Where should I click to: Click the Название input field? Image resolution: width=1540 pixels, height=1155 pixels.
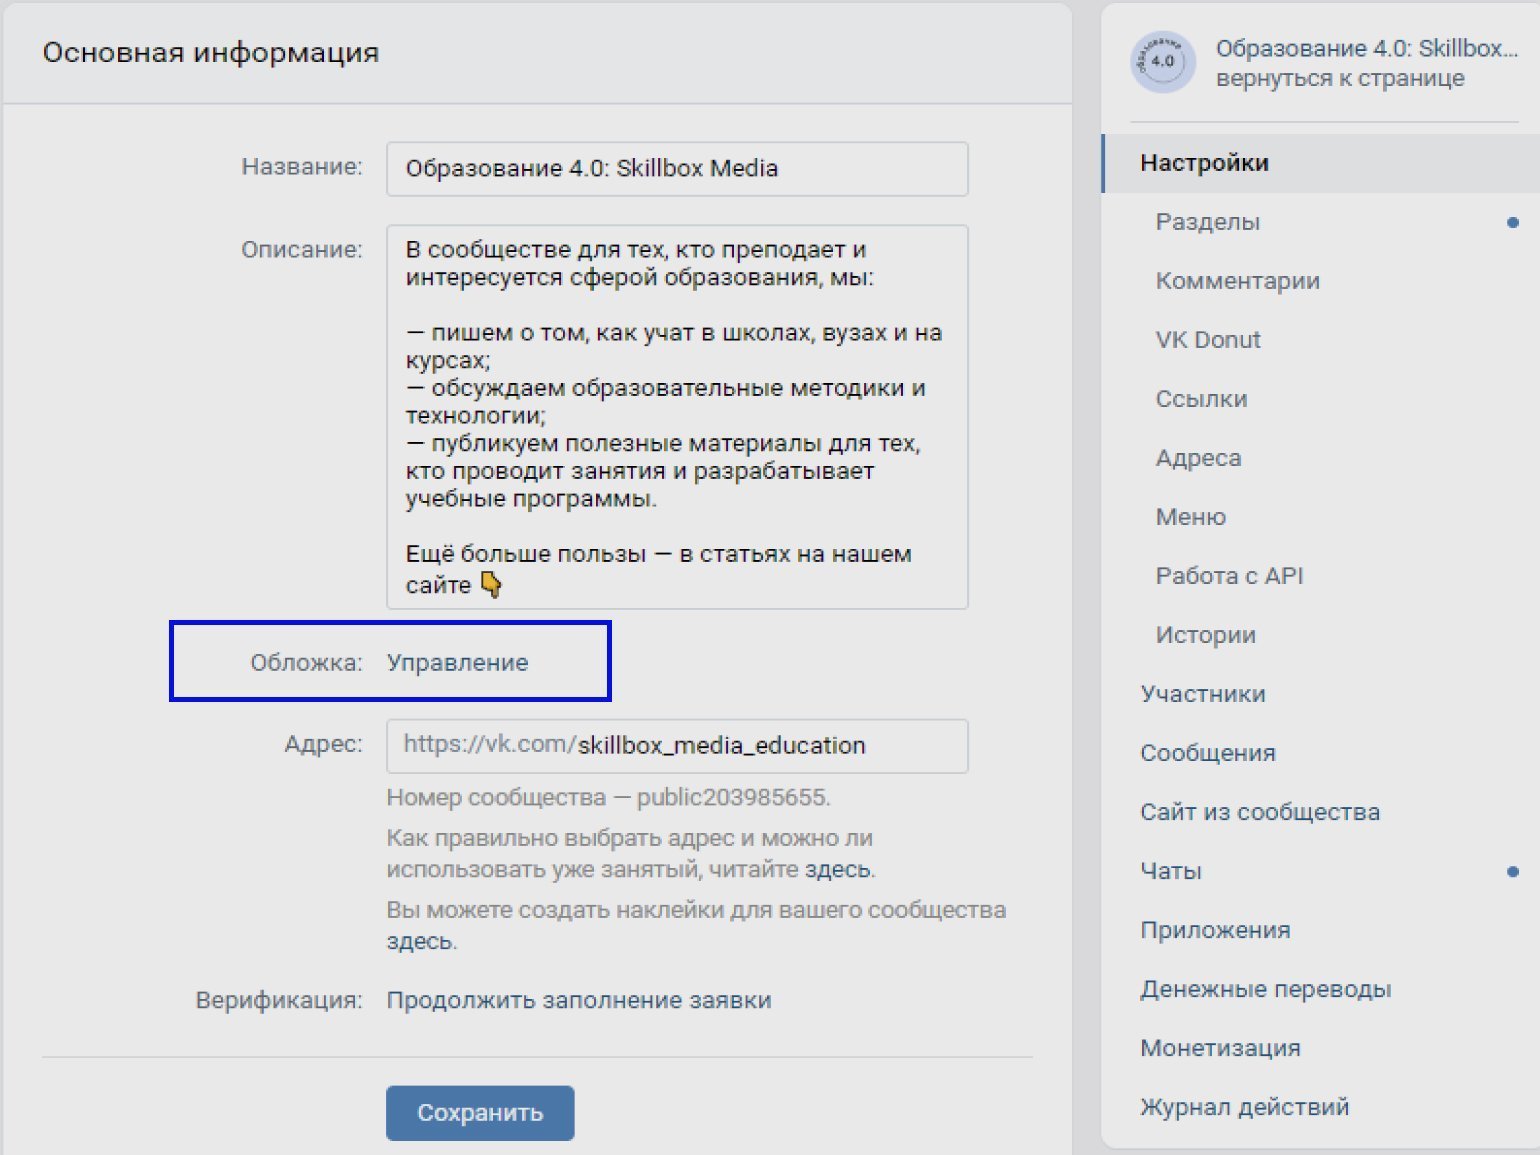pos(677,168)
